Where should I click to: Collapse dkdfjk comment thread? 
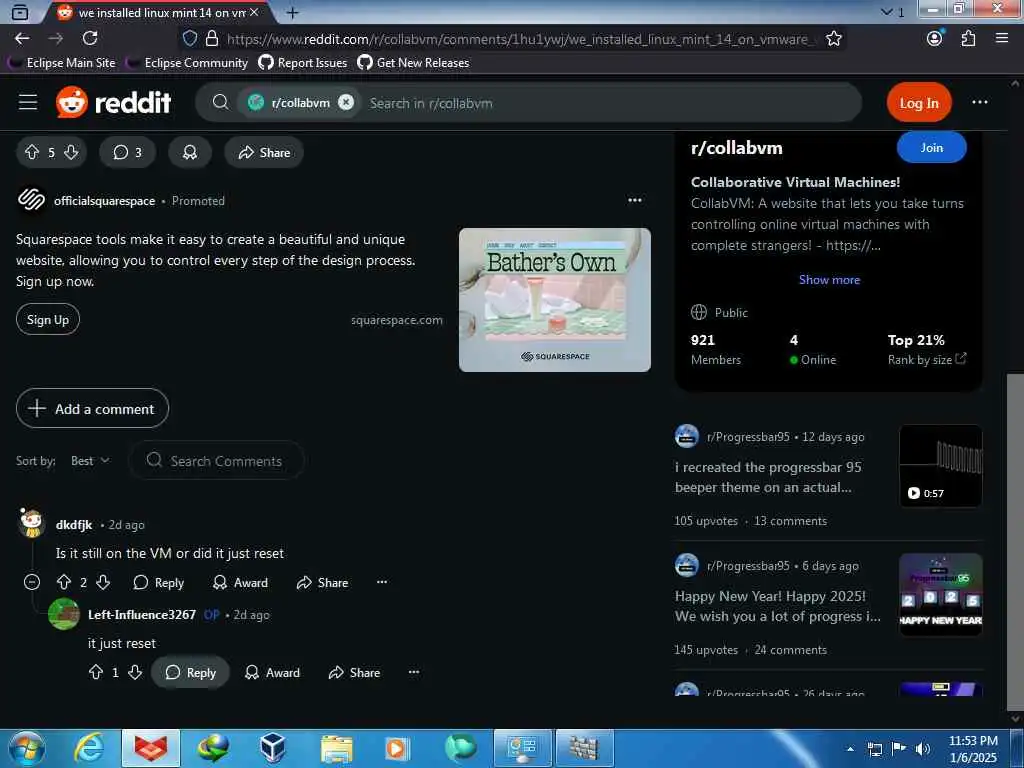[x=32, y=582]
